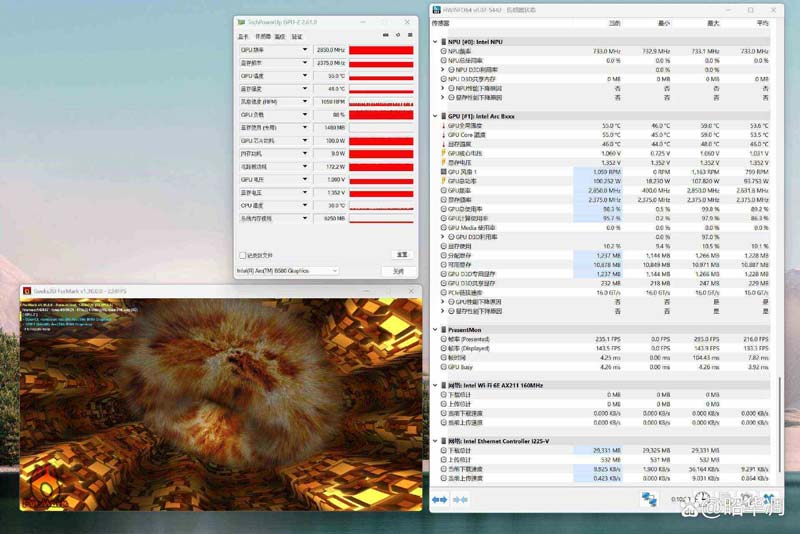Open the GPU-Z hamburger menu icon

[x=410, y=35]
